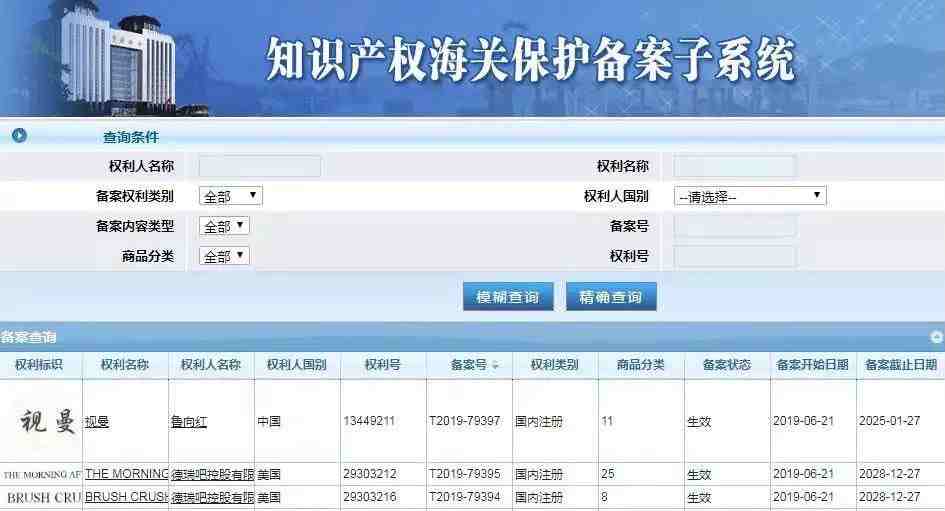
Task: Expand the 商品分类 dropdown
Action: 224,256
